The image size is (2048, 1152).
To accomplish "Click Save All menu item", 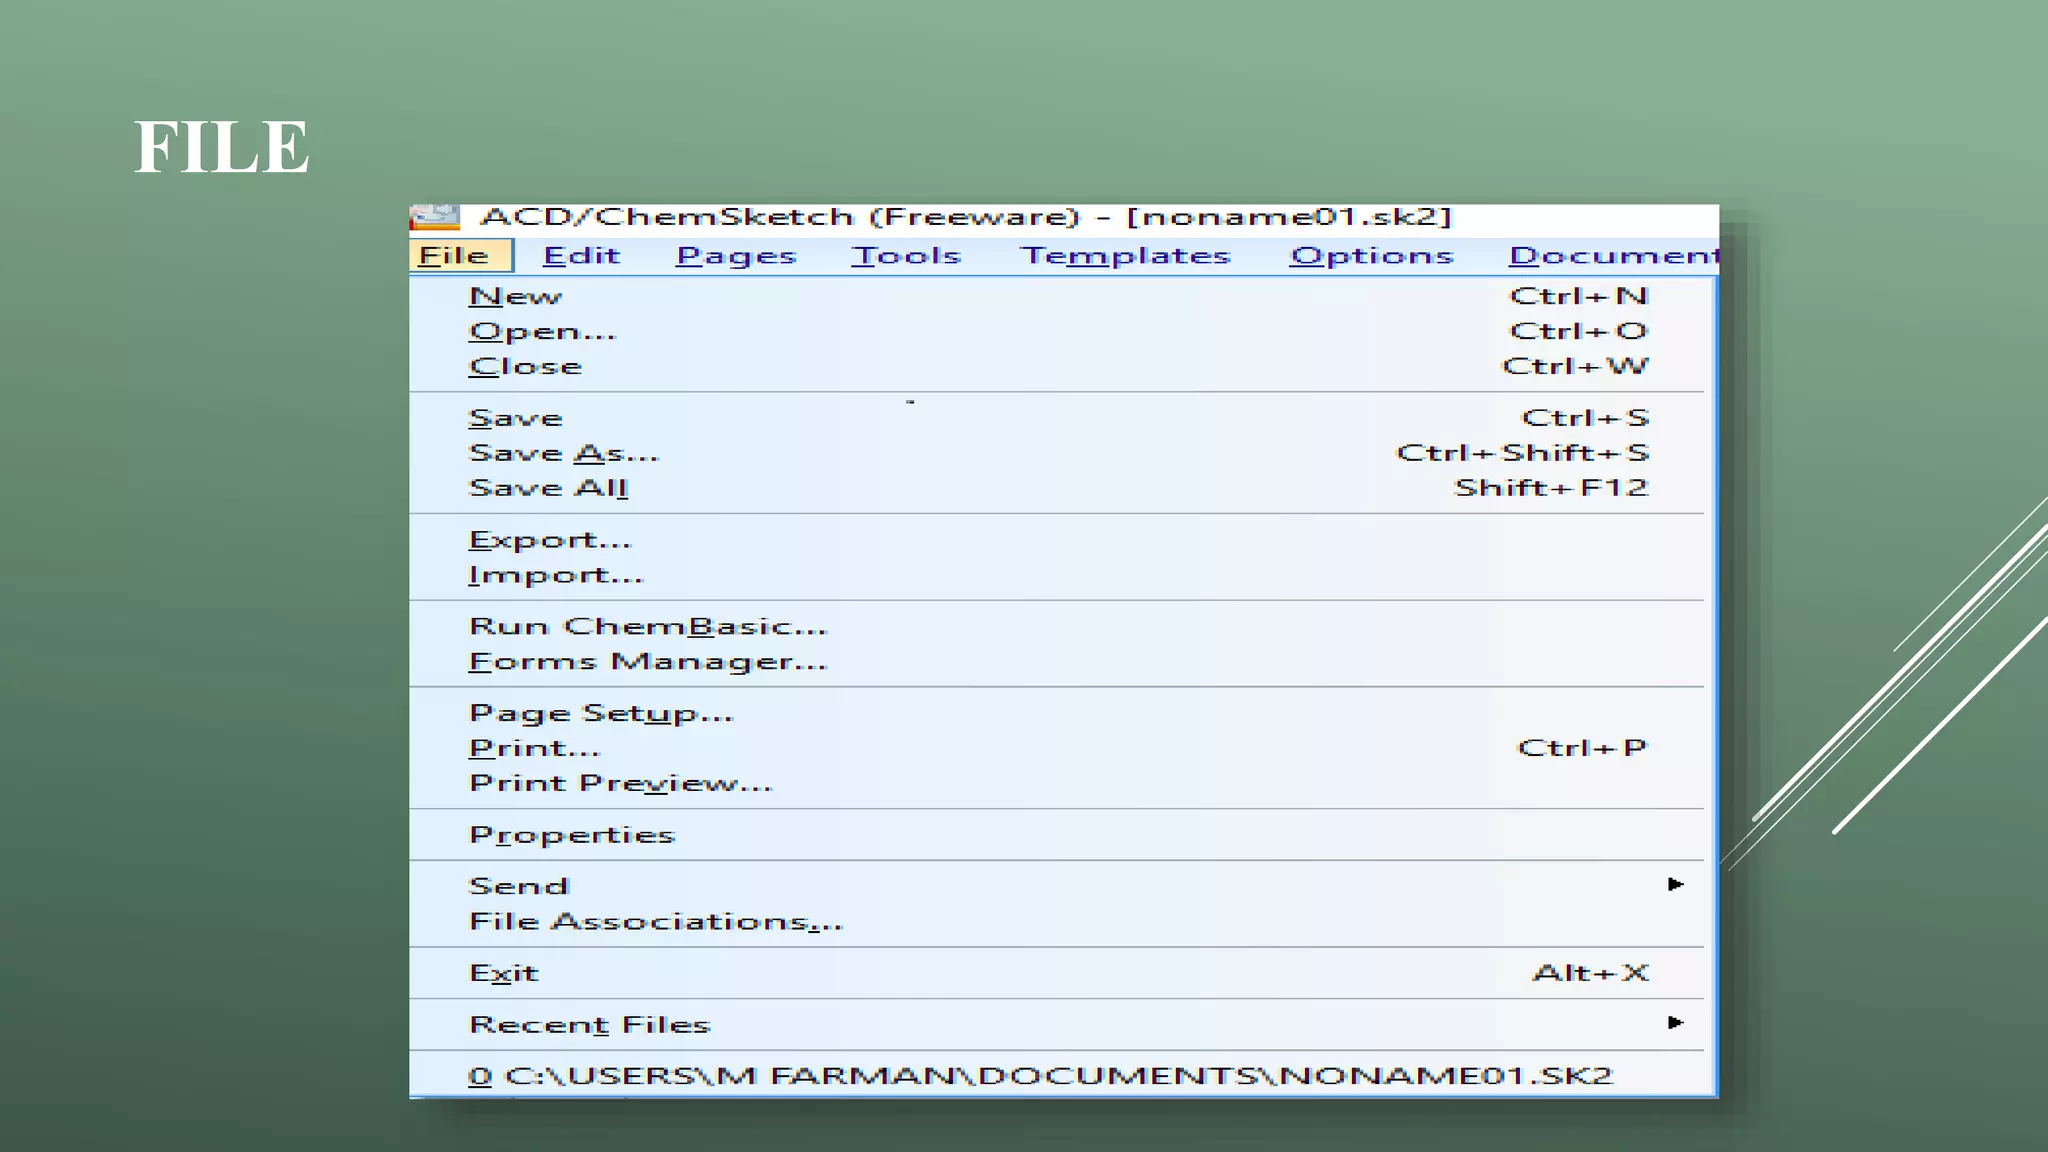I will coord(549,488).
